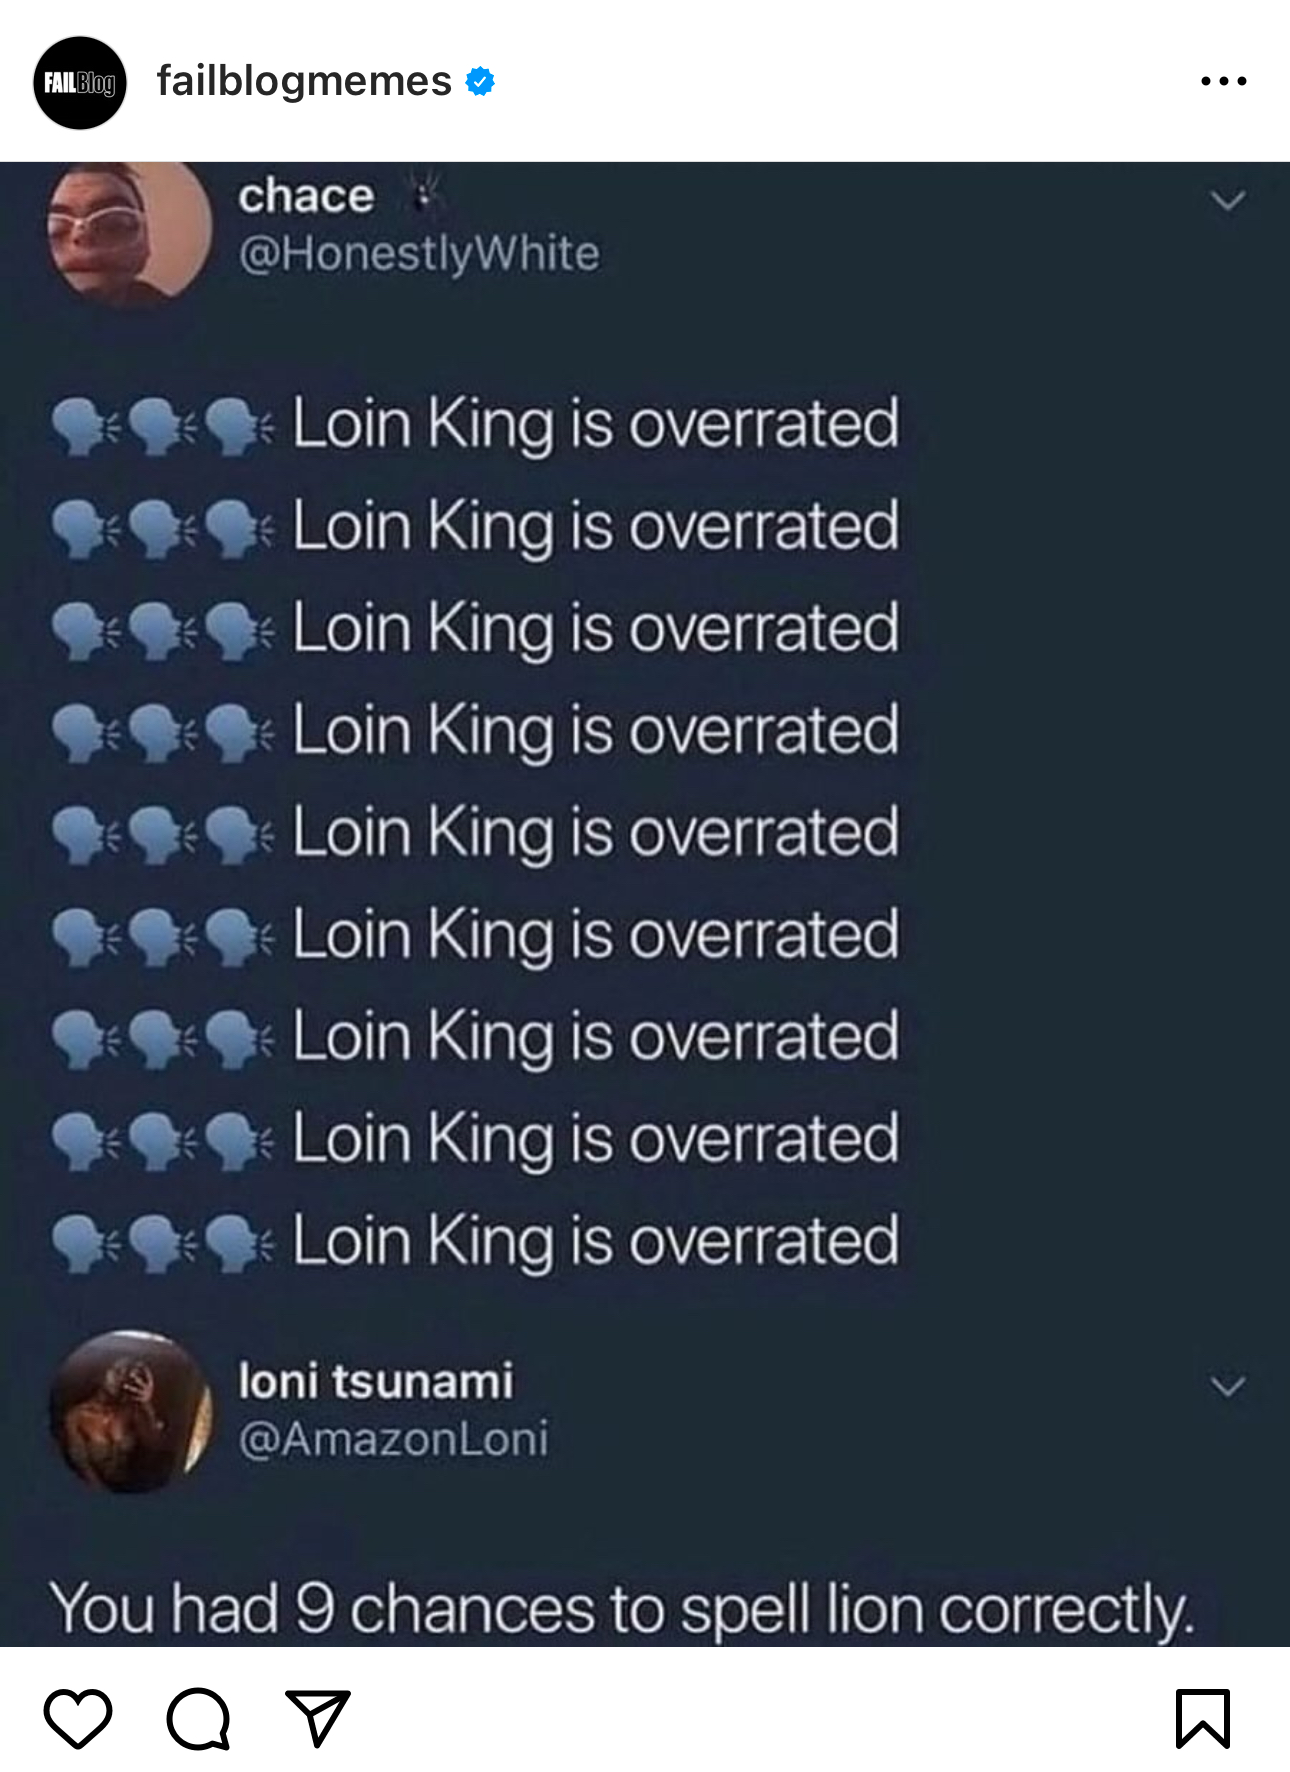Viewport: 1290px width, 1772px height.
Task: Tap the FAIL Blog profile avatar
Action: (x=80, y=82)
